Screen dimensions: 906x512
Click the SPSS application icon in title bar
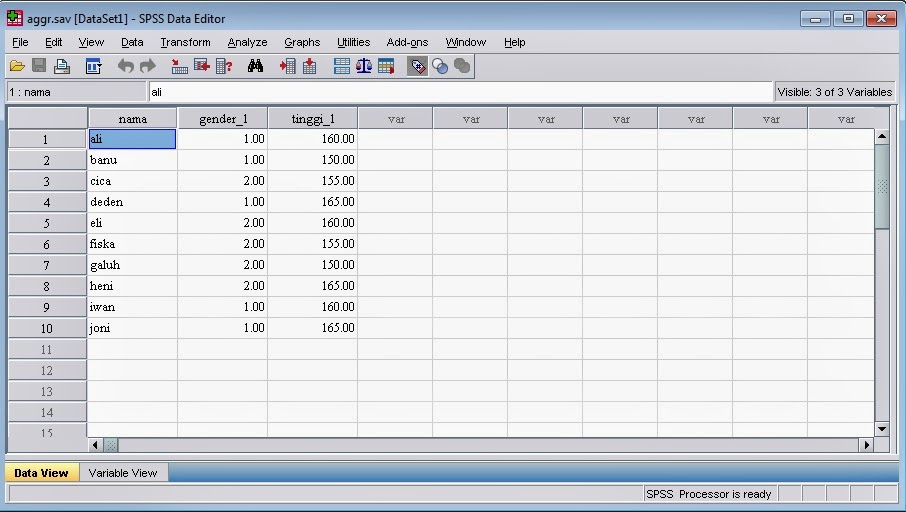(15, 18)
